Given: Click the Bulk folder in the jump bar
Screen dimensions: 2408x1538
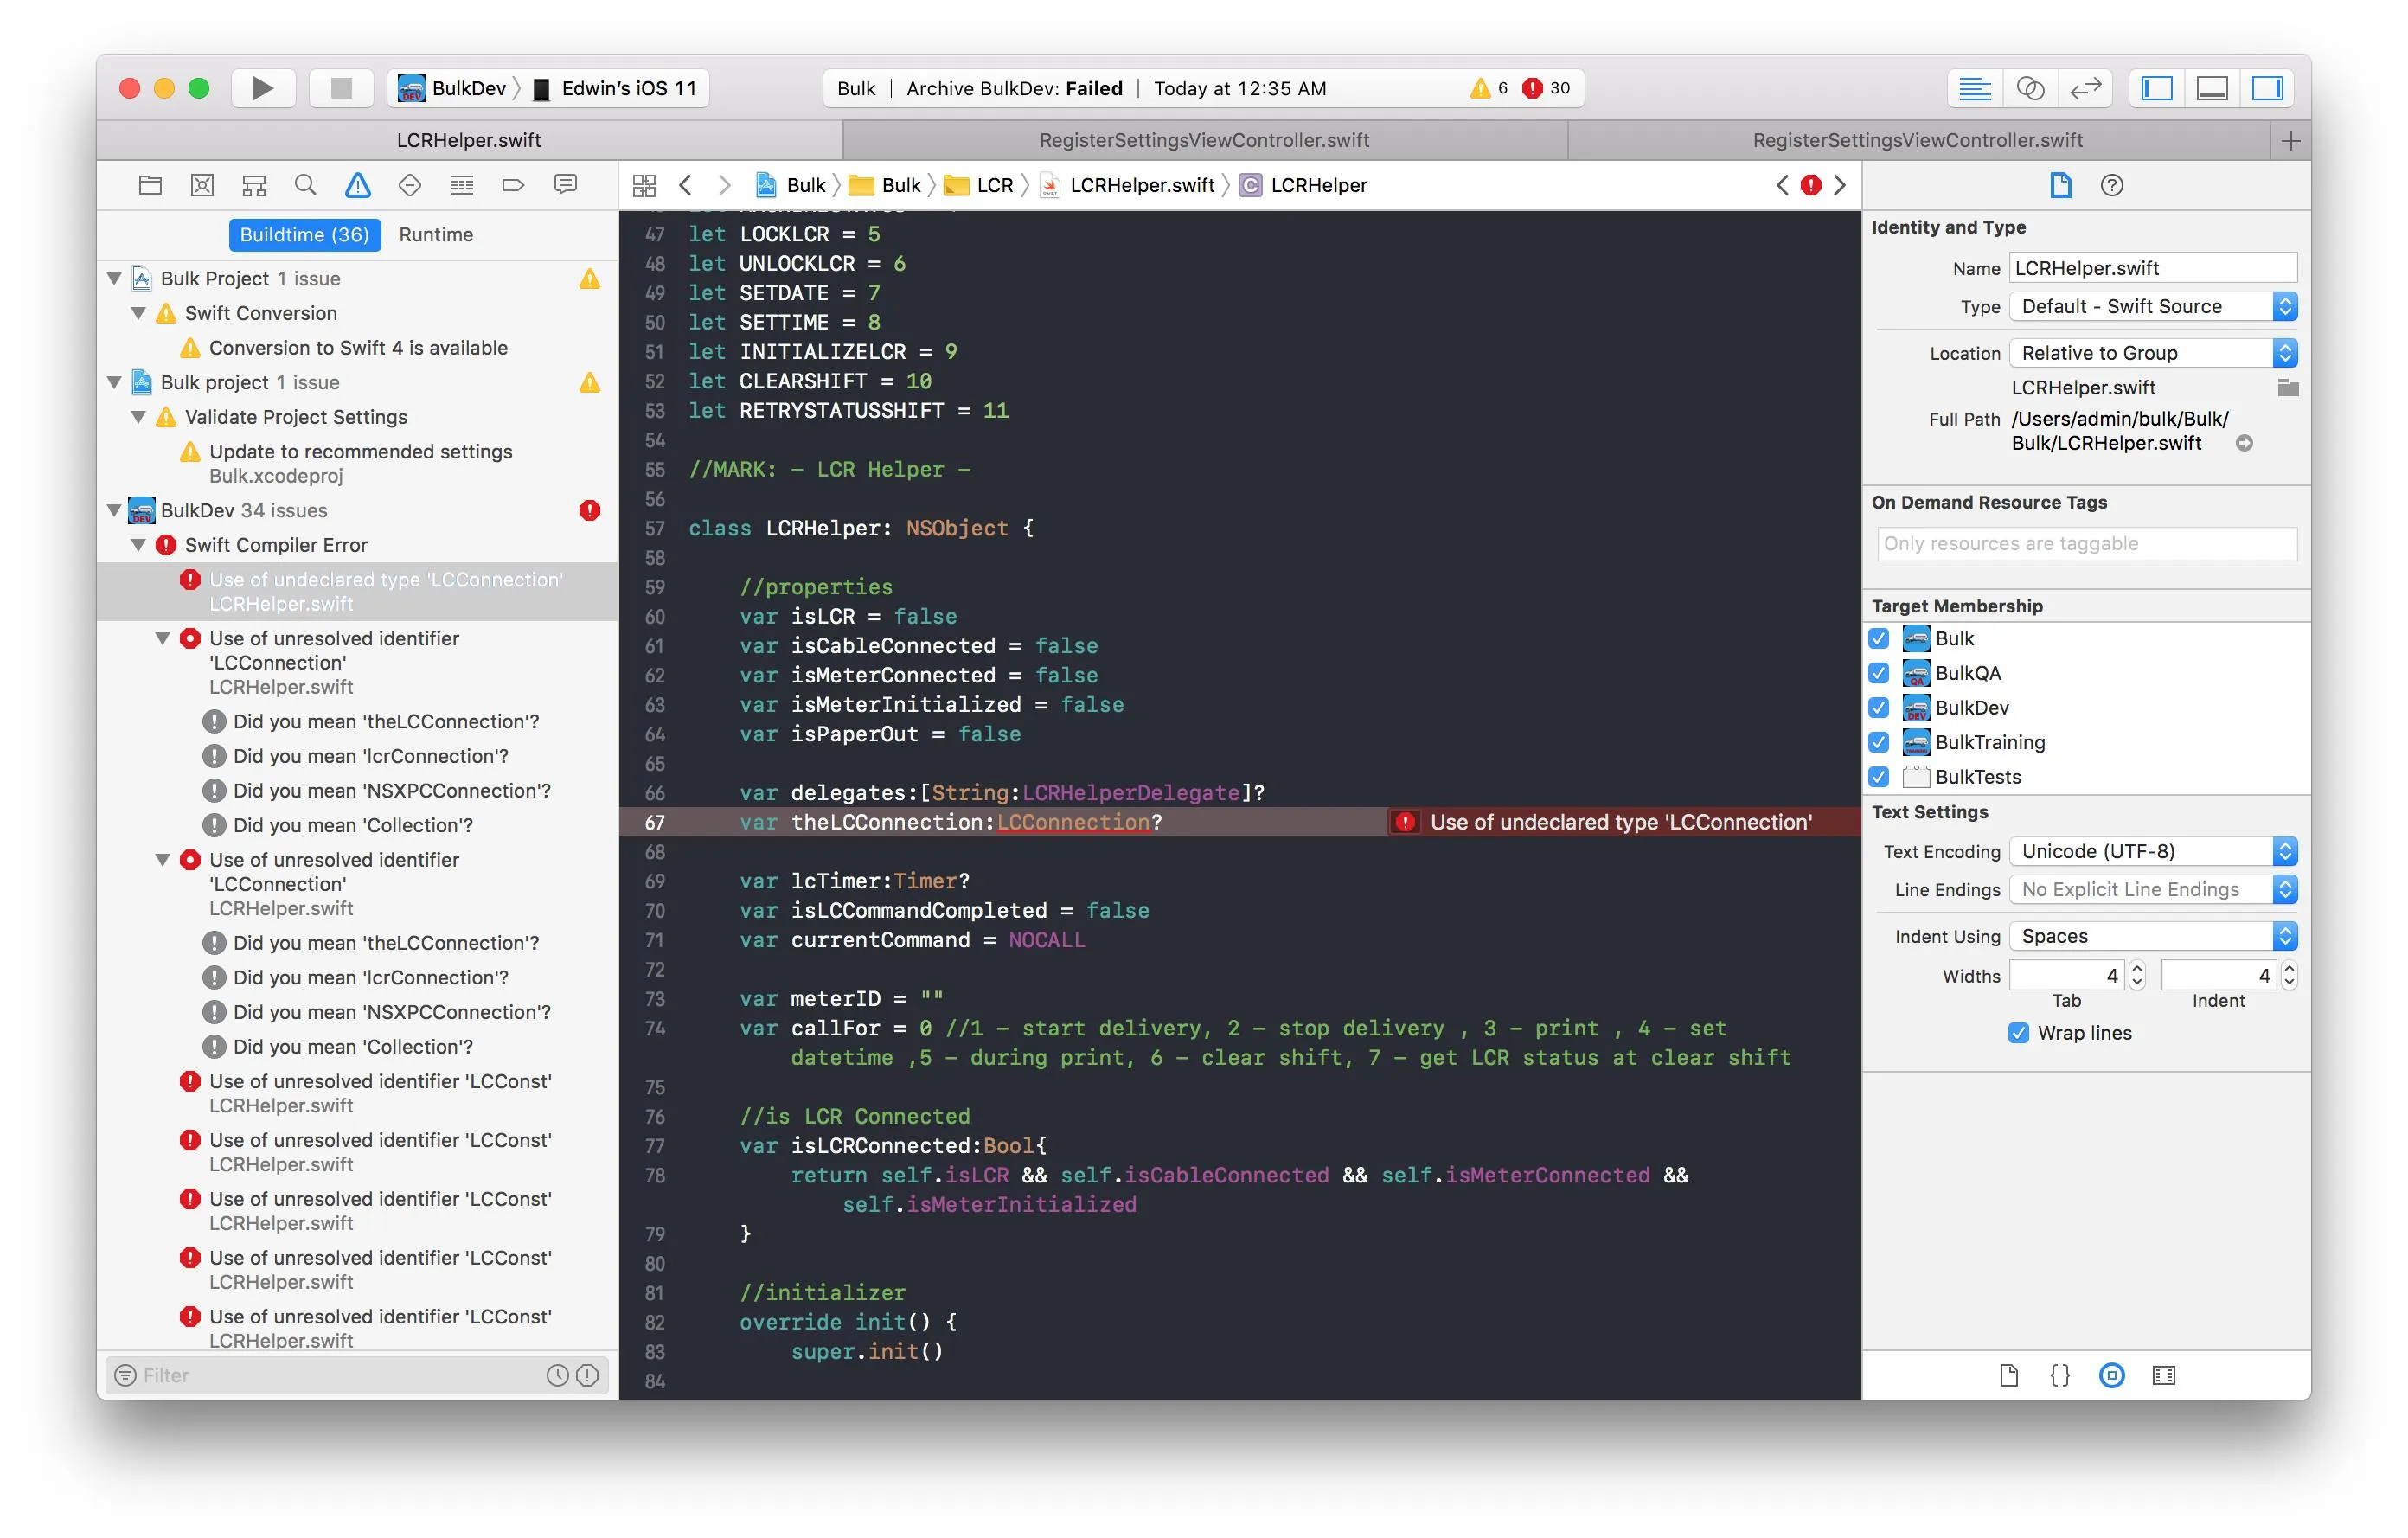Looking at the screenshot, I should [x=900, y=185].
